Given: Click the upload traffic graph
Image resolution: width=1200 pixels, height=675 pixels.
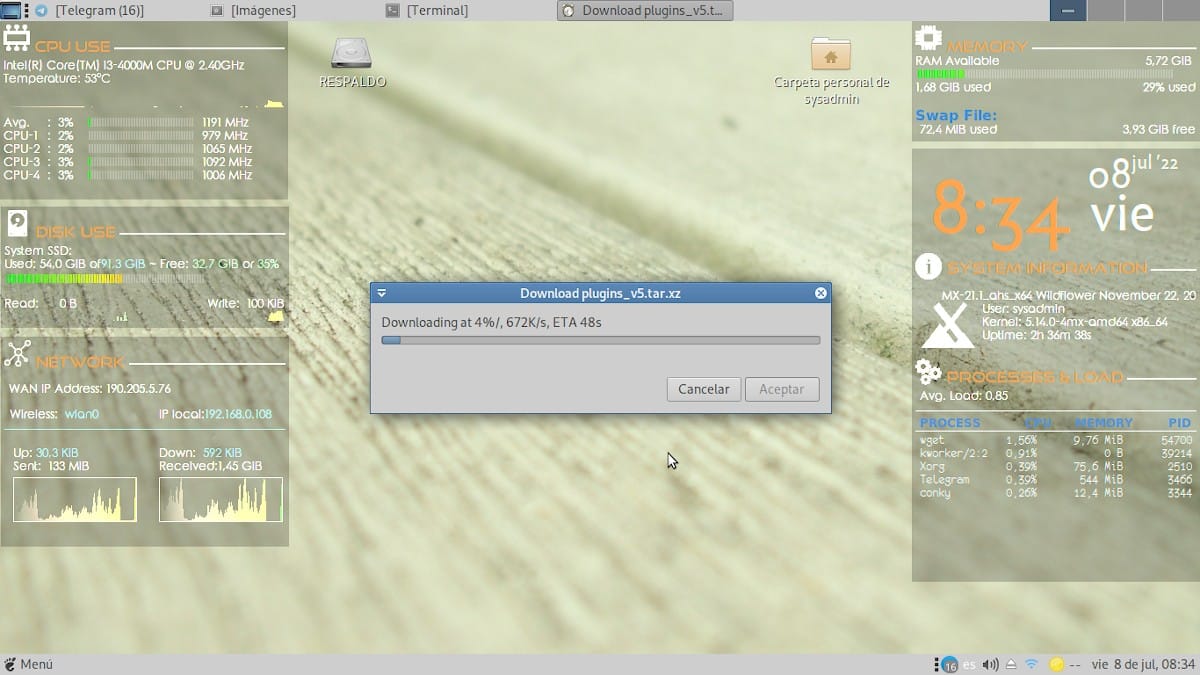Looking at the screenshot, I should coord(75,499).
